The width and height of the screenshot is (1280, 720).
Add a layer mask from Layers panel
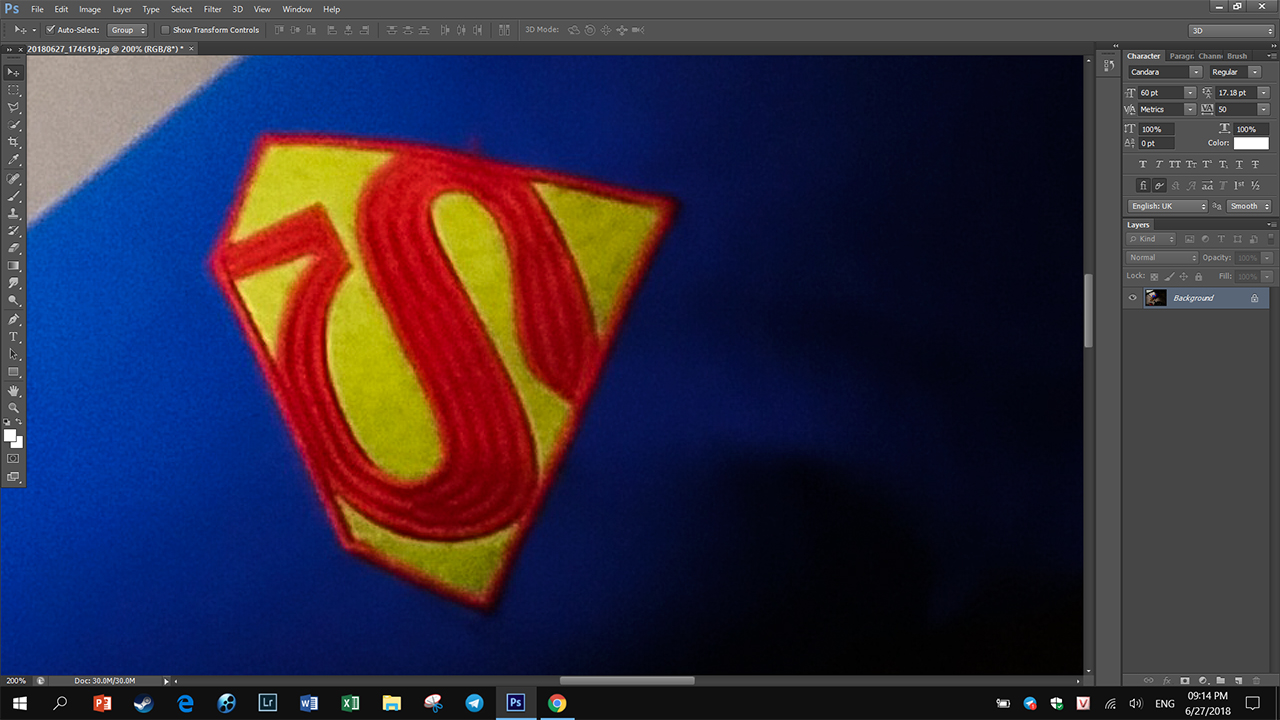(x=1184, y=680)
